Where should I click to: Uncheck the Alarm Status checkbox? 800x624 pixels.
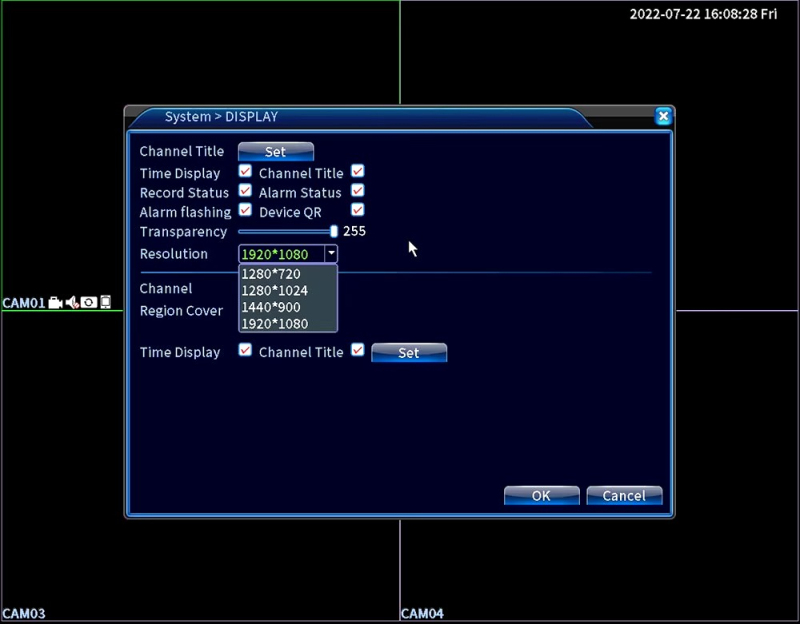point(358,190)
